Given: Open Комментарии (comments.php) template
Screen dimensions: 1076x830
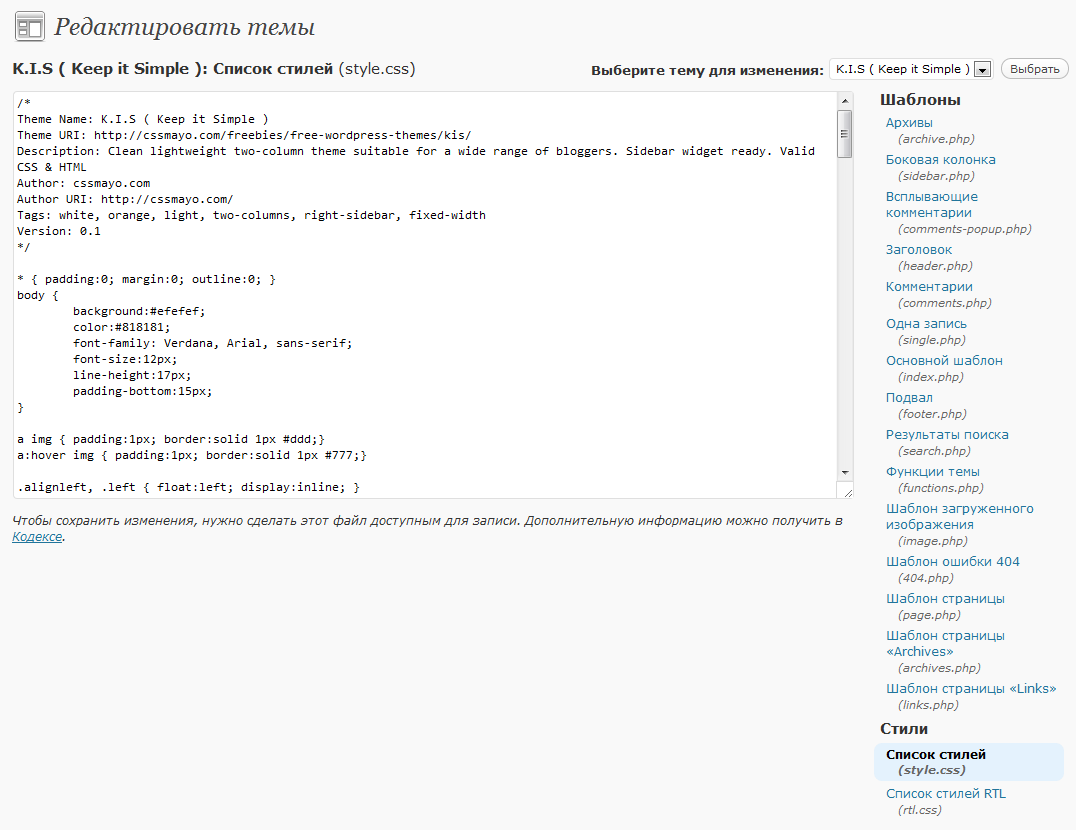Looking at the screenshot, I should pos(928,287).
